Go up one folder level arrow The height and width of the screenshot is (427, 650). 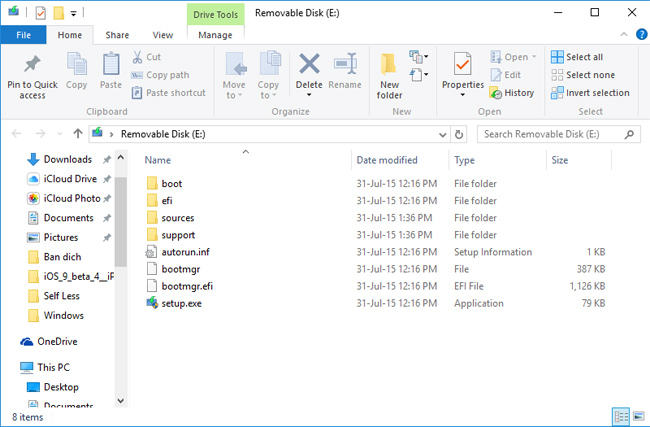click(78, 133)
